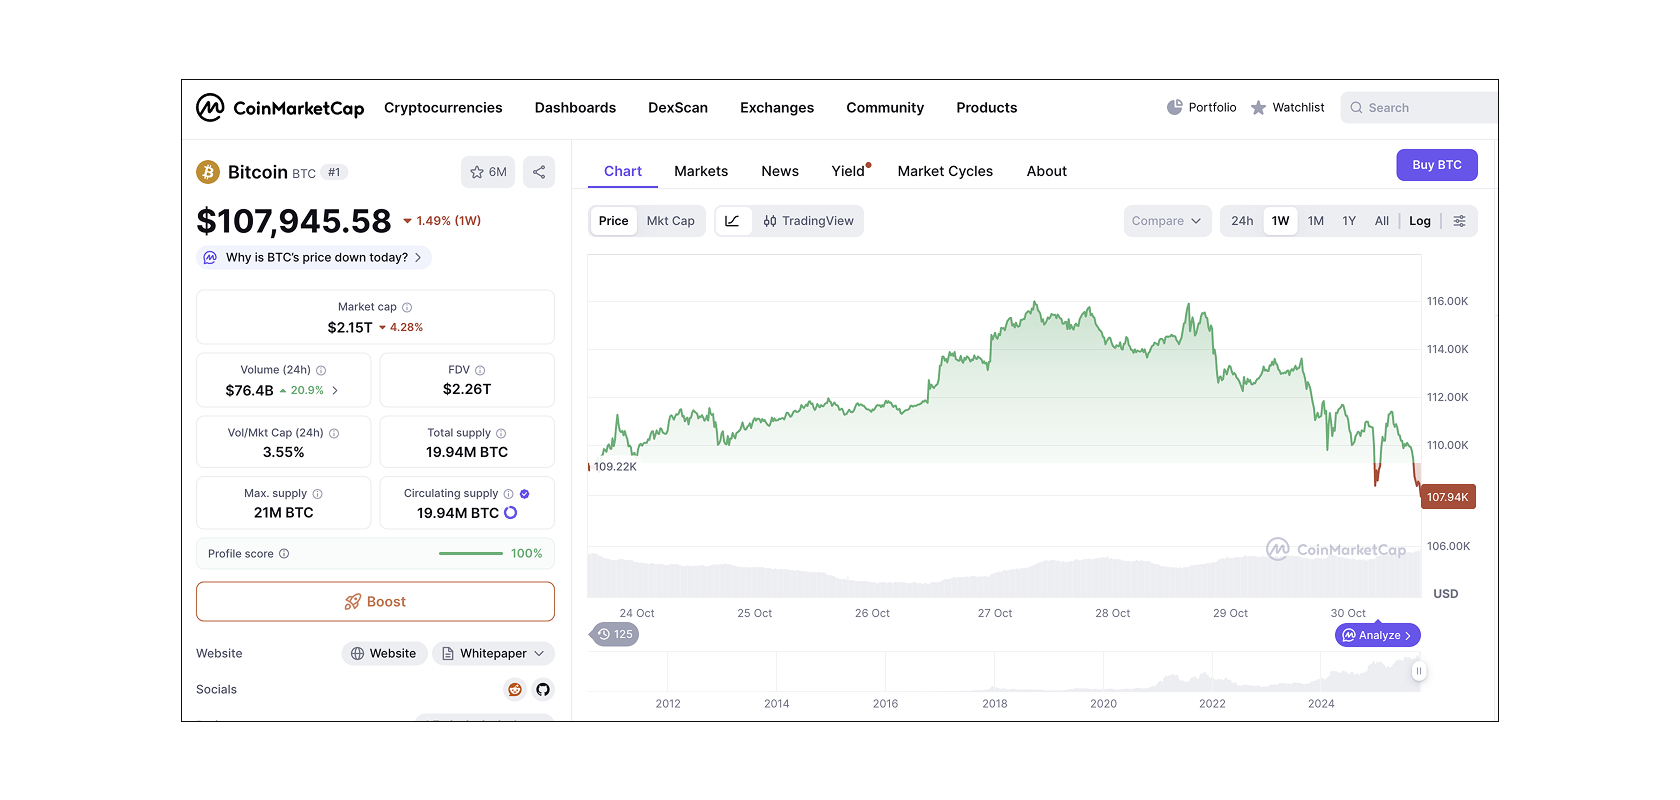Open the Market Cycles tab

click(x=945, y=171)
